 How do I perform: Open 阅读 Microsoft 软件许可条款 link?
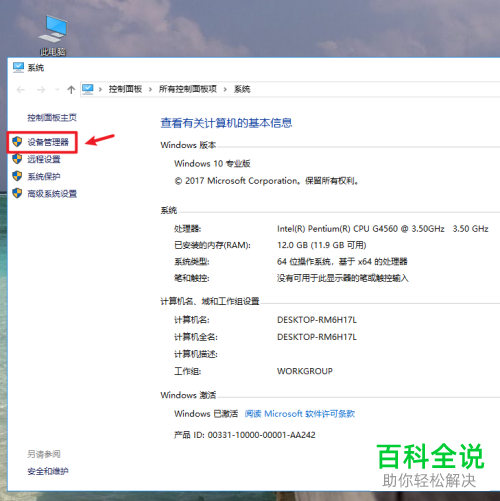point(300,414)
